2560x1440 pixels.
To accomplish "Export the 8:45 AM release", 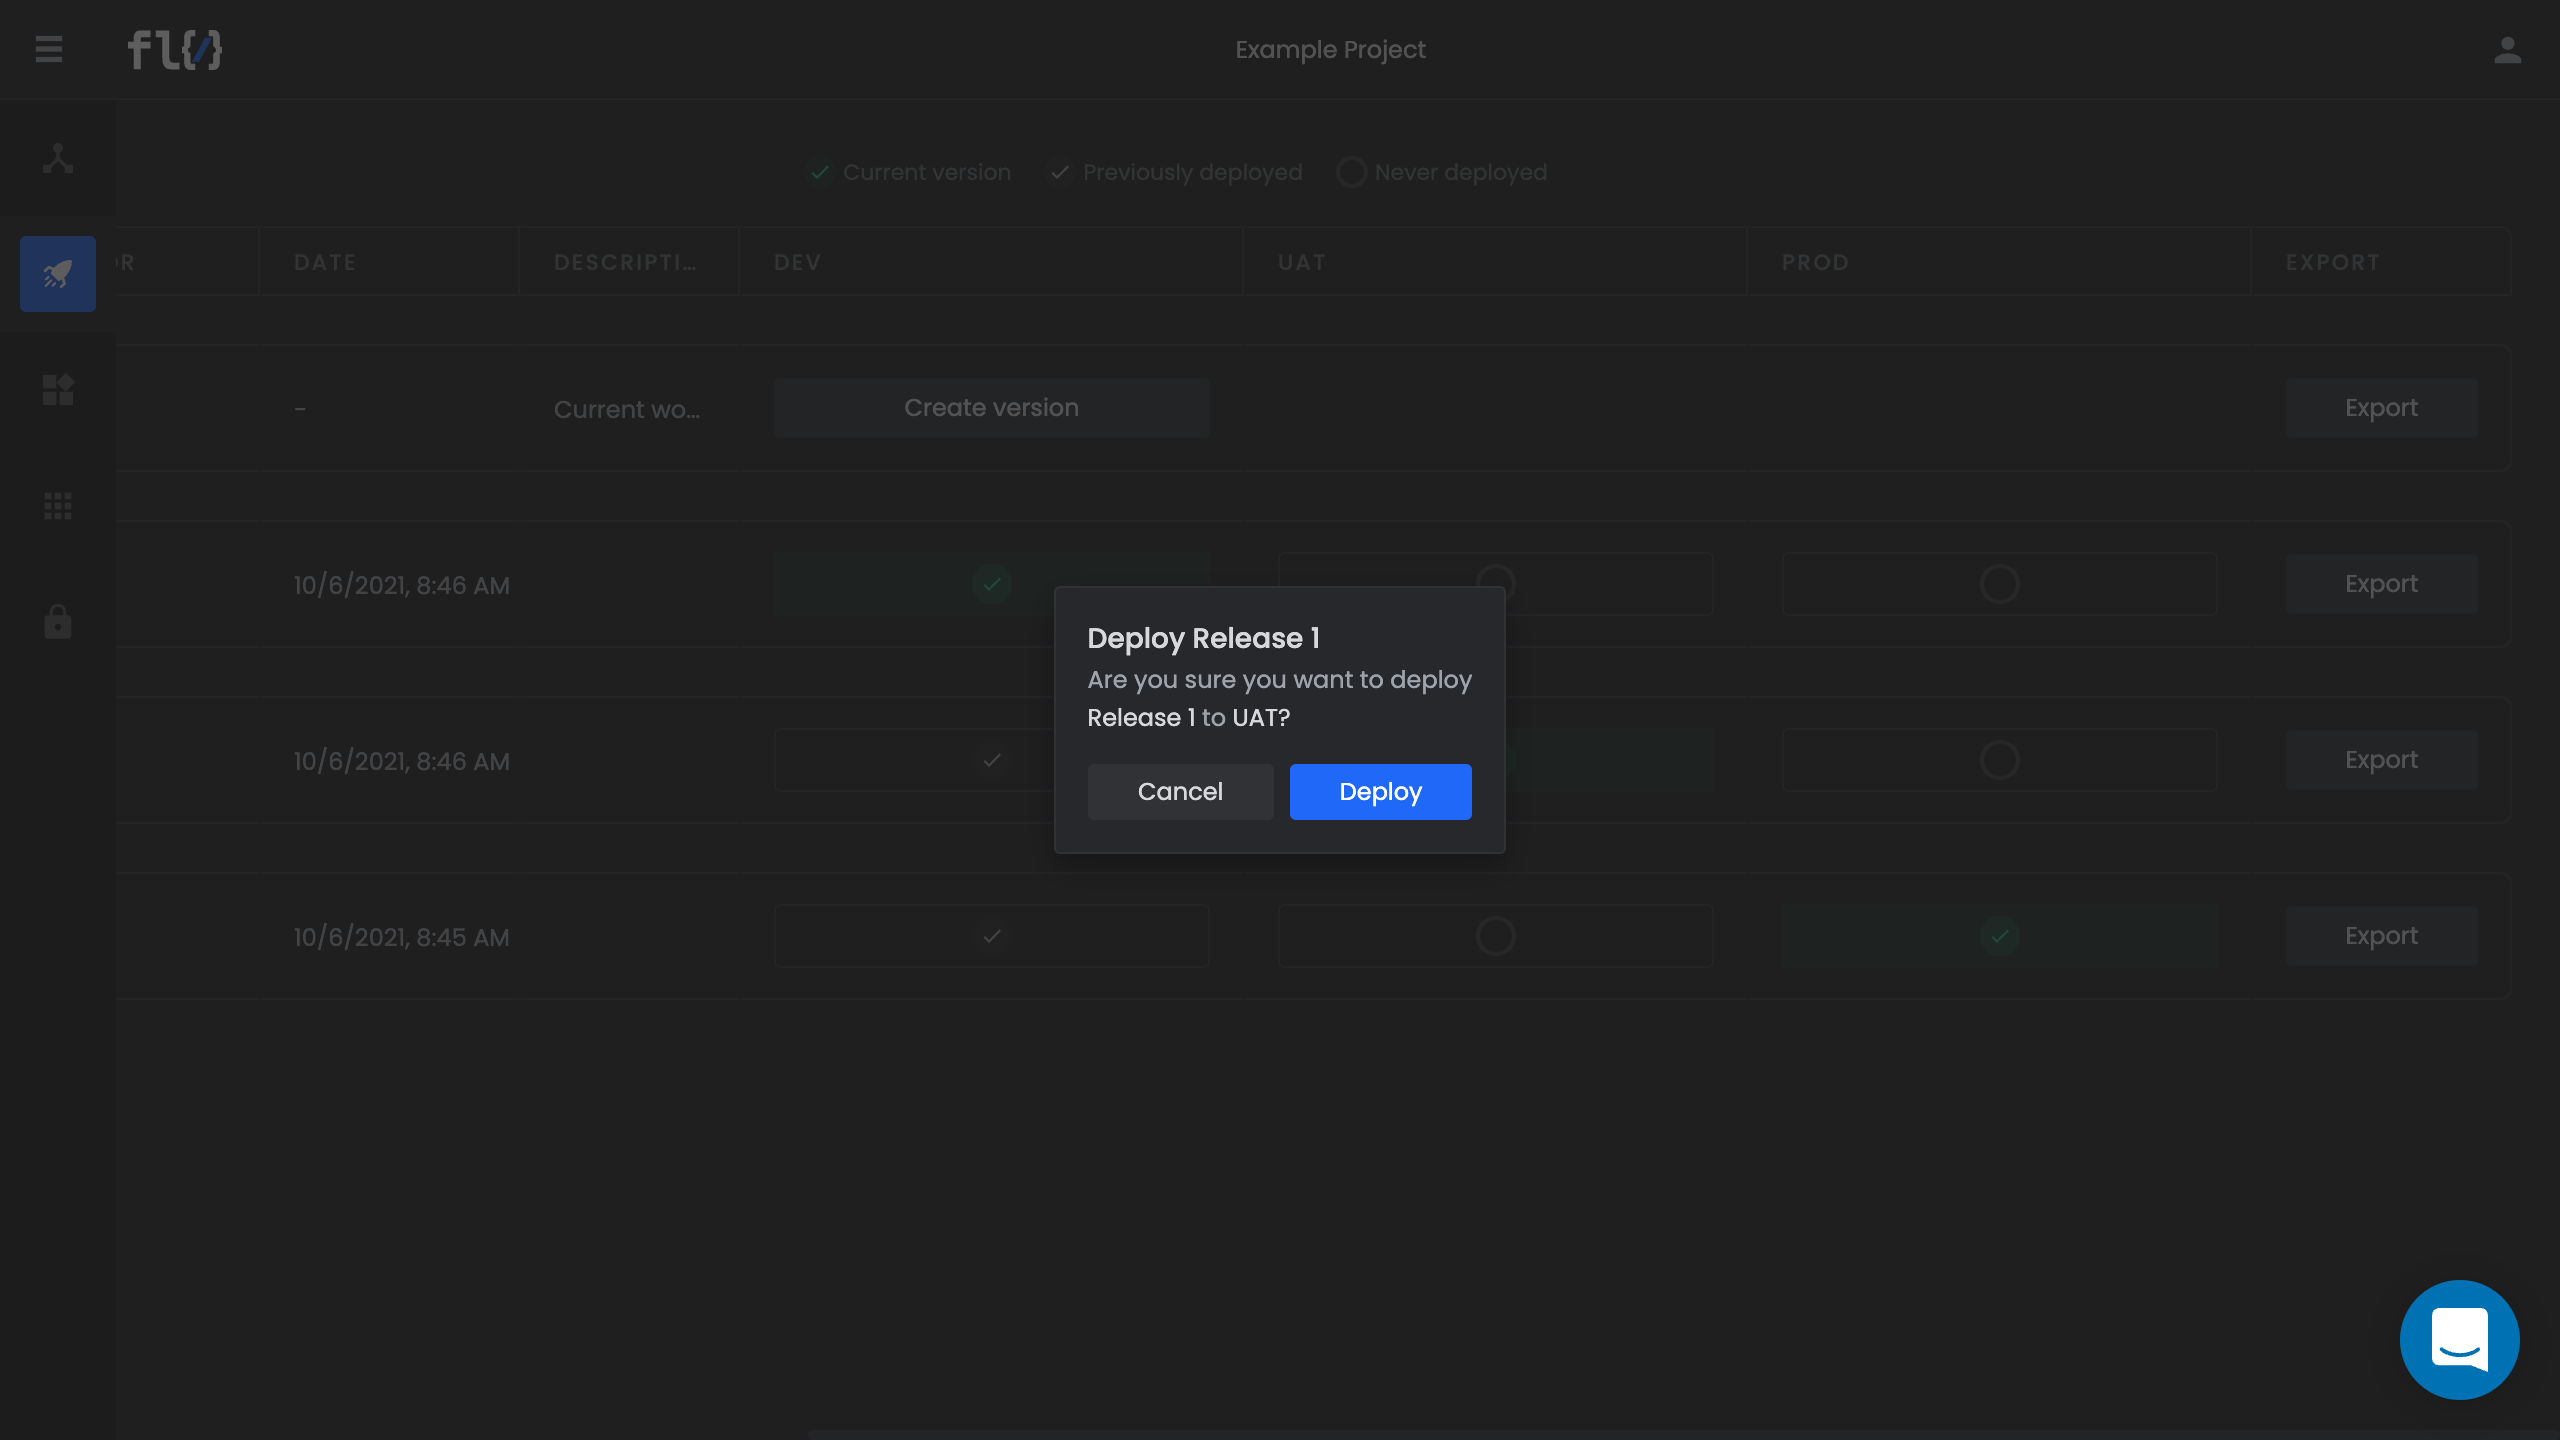I will pyautogui.click(x=2381, y=936).
